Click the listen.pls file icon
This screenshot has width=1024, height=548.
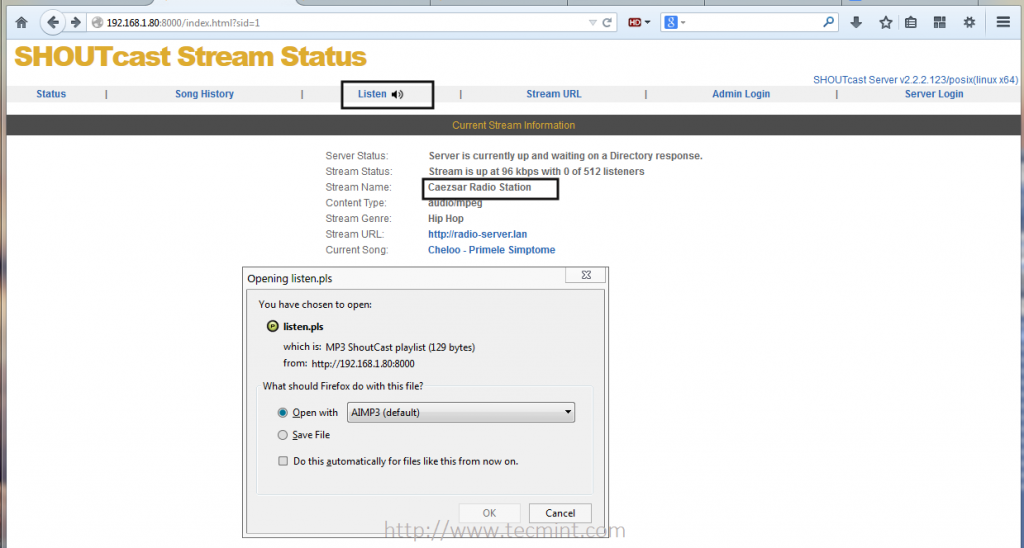coord(272,326)
